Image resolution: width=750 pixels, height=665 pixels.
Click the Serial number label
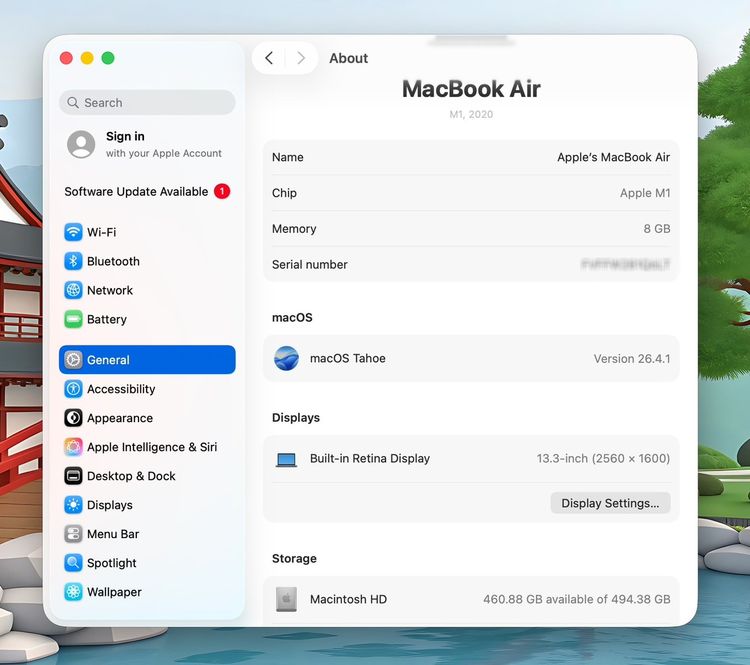click(x=309, y=265)
